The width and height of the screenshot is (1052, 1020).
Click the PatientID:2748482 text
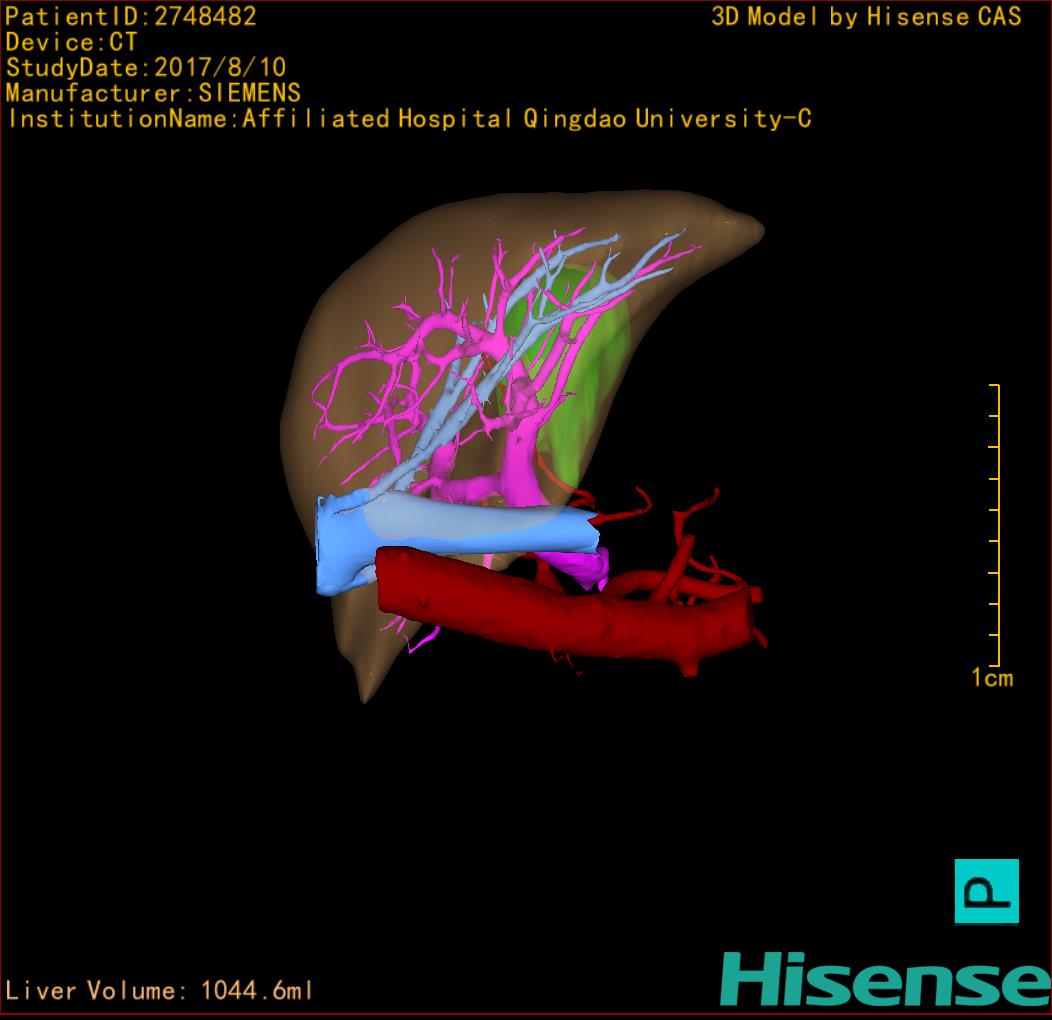coord(131,17)
